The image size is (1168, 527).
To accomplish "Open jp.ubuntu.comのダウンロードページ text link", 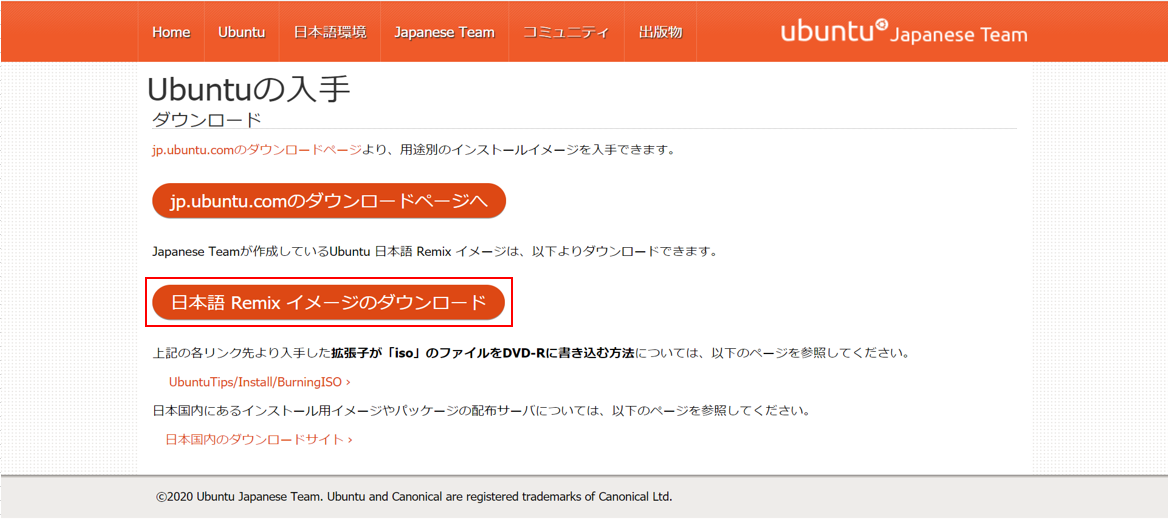I will 257,150.
